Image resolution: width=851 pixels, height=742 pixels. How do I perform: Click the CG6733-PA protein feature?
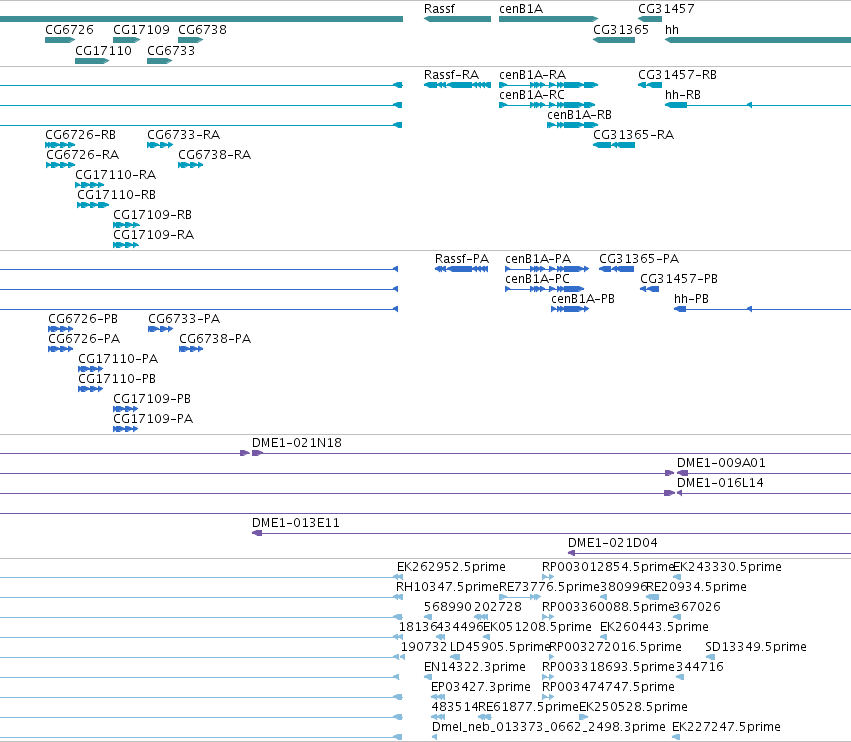[160, 329]
